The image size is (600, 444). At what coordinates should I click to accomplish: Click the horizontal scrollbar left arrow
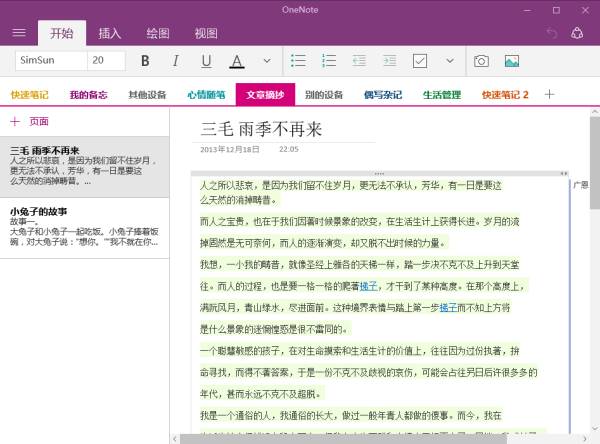coord(175,439)
